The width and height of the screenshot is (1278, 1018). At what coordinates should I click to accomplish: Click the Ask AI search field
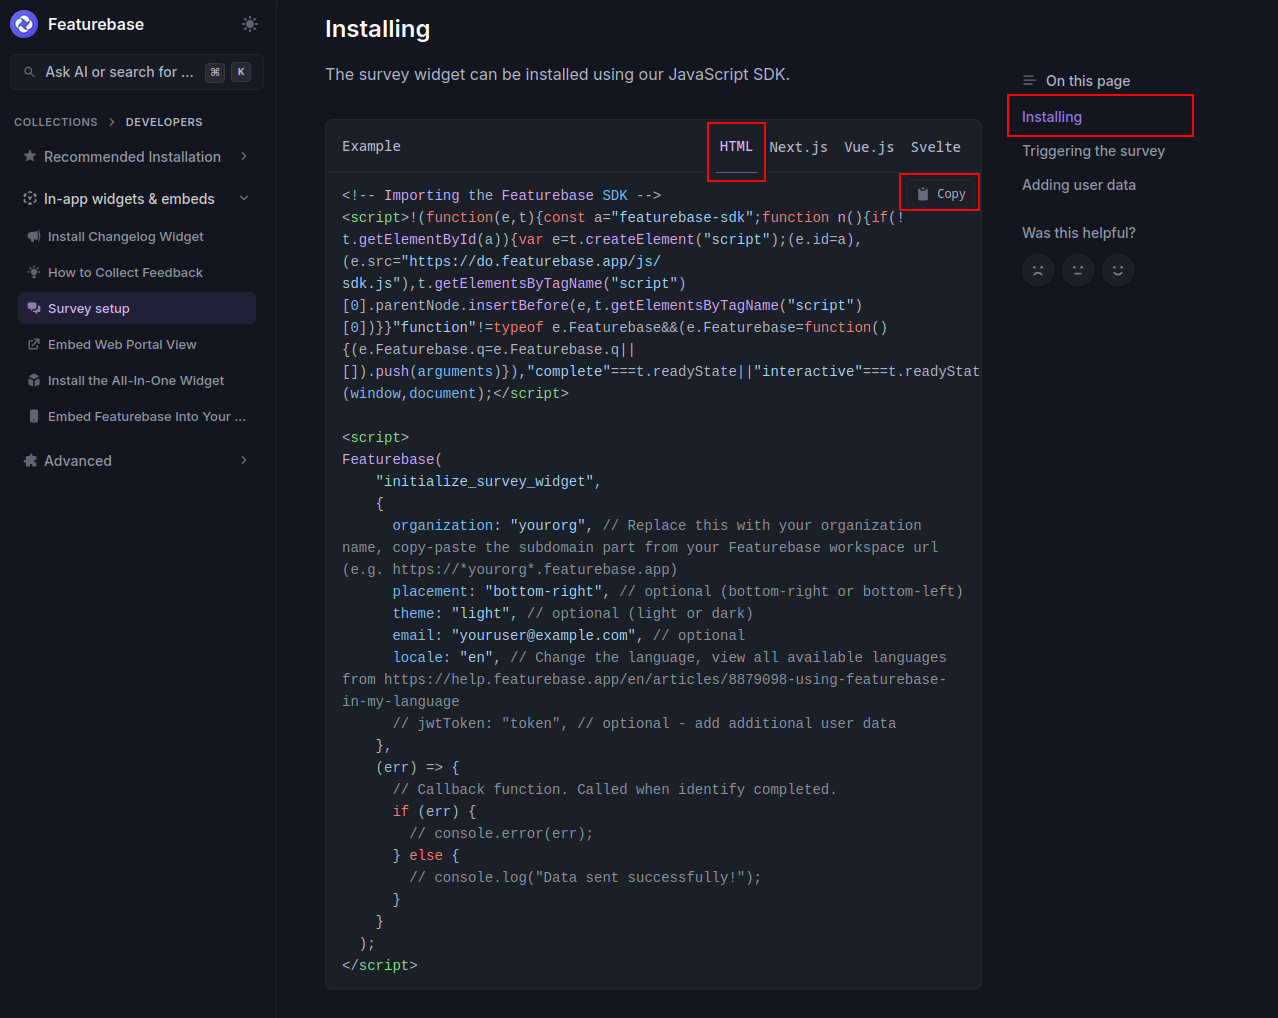pos(137,72)
